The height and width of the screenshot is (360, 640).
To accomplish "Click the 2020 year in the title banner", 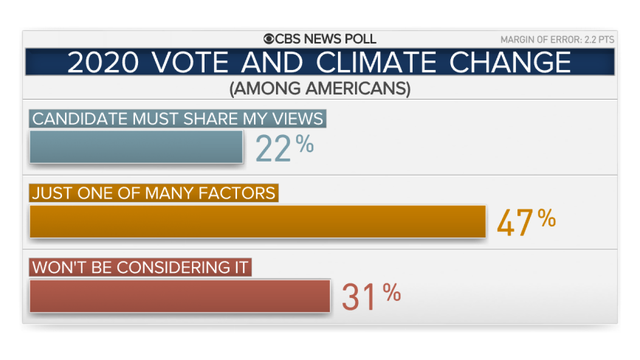I will [103, 62].
